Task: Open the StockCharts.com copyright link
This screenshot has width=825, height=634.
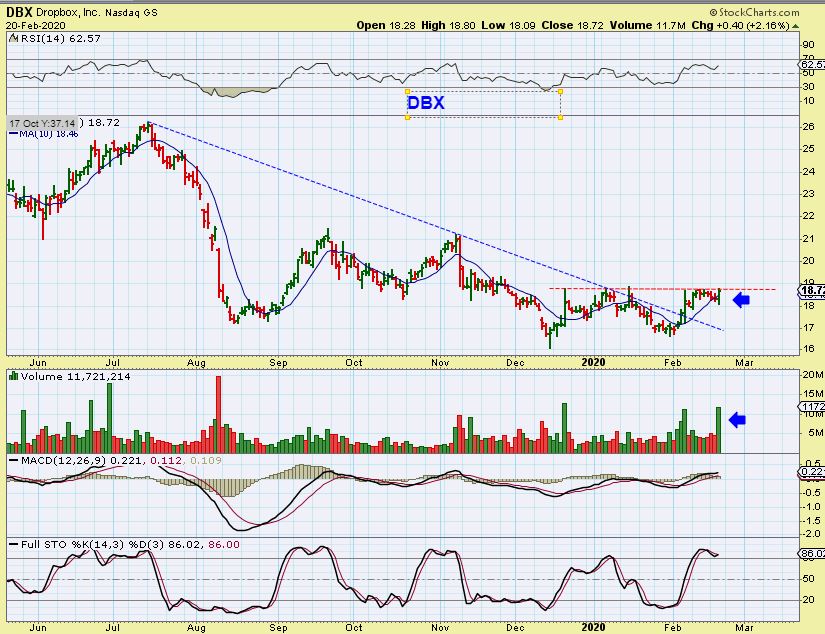Action: 754,12
